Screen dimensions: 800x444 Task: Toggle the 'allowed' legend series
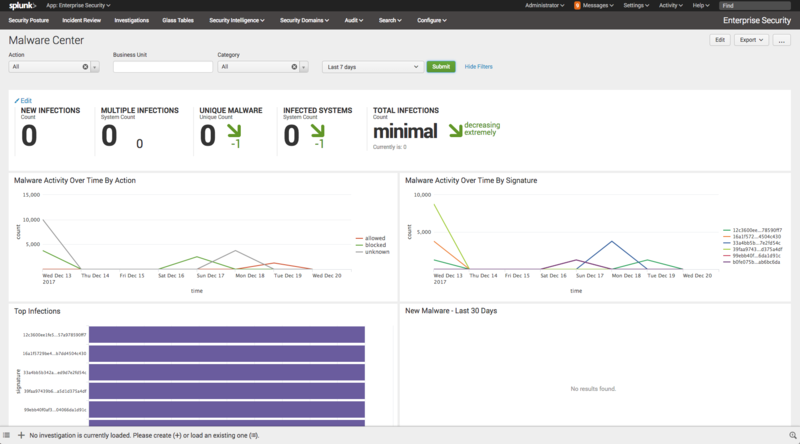[x=376, y=238]
